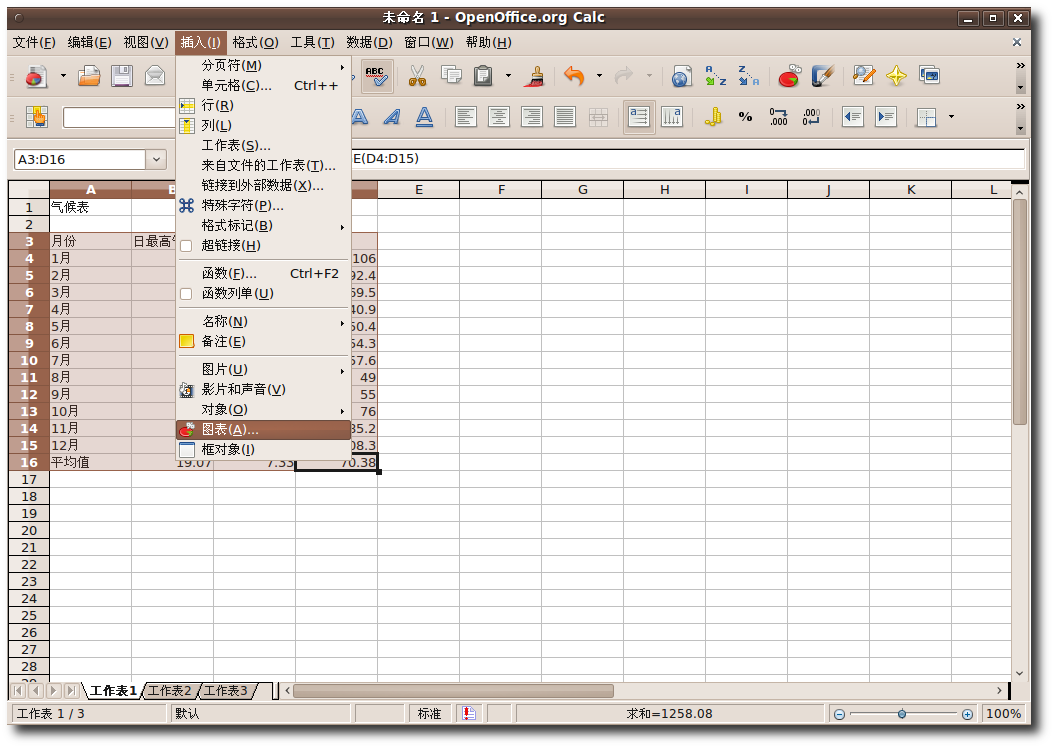Click the email document icon
1054x748 pixels.
[x=155, y=76]
